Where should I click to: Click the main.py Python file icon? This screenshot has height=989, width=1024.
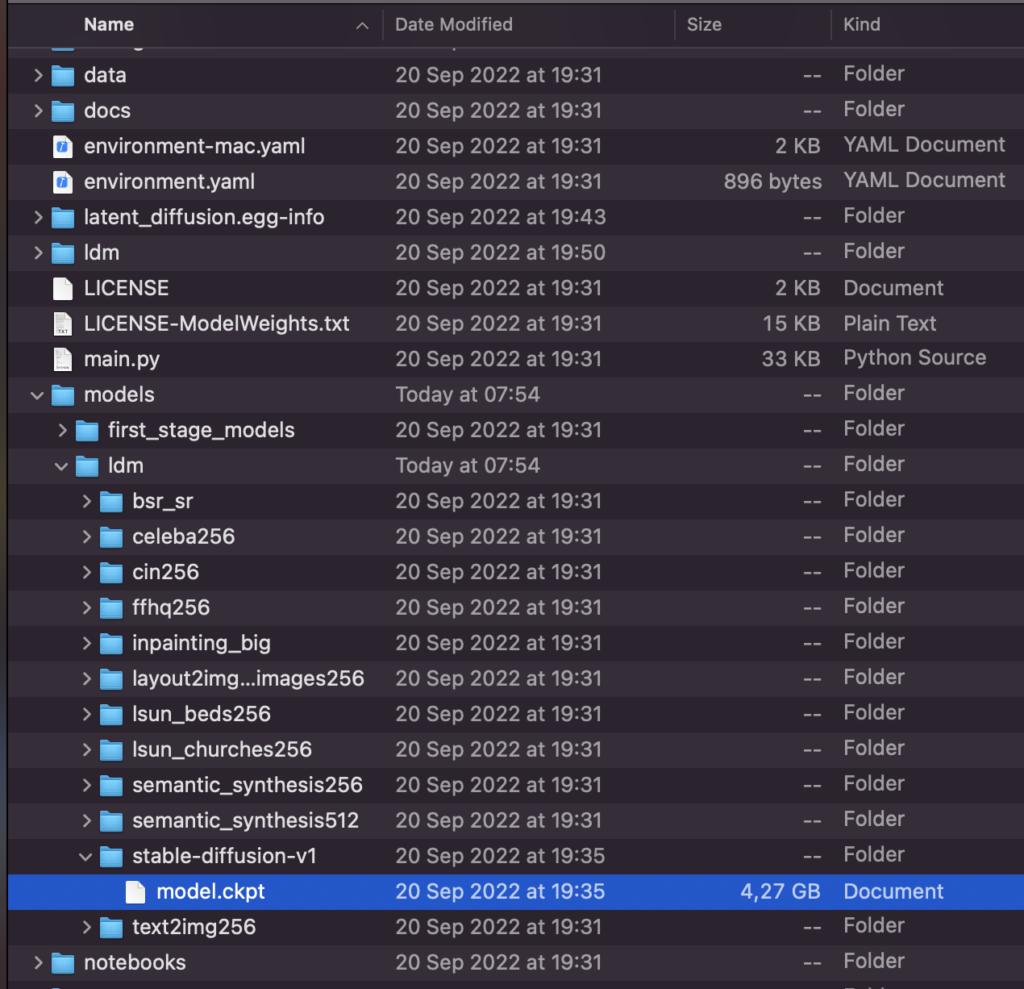coord(63,359)
